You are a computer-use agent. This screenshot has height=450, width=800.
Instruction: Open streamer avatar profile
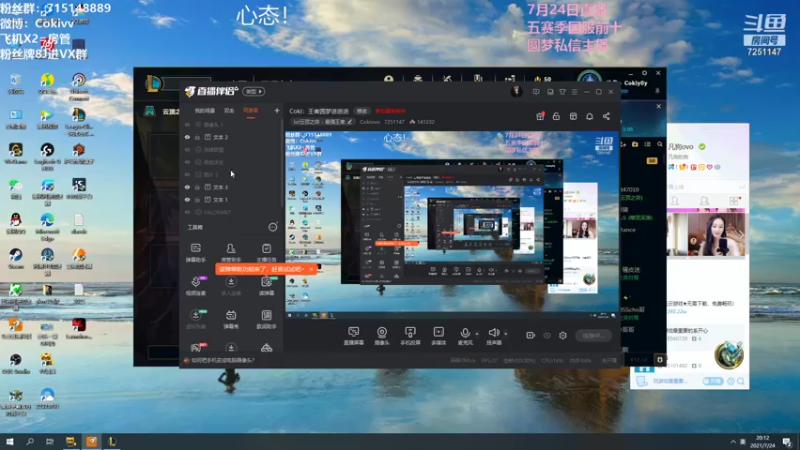[x=516, y=91]
